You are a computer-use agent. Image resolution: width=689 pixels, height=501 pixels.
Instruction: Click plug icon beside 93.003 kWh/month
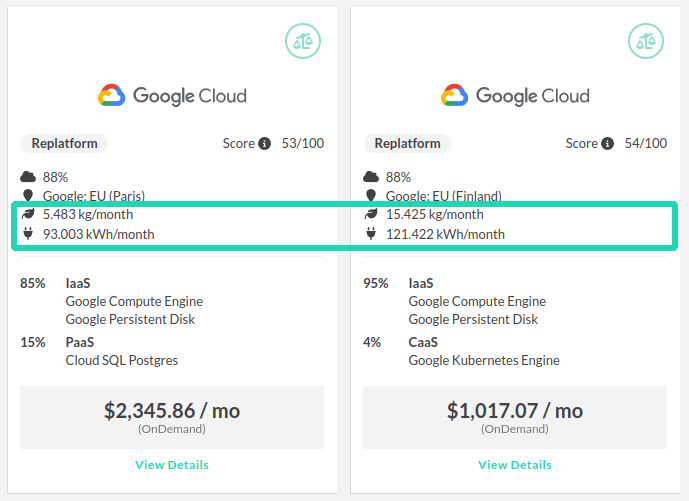[x=28, y=233]
